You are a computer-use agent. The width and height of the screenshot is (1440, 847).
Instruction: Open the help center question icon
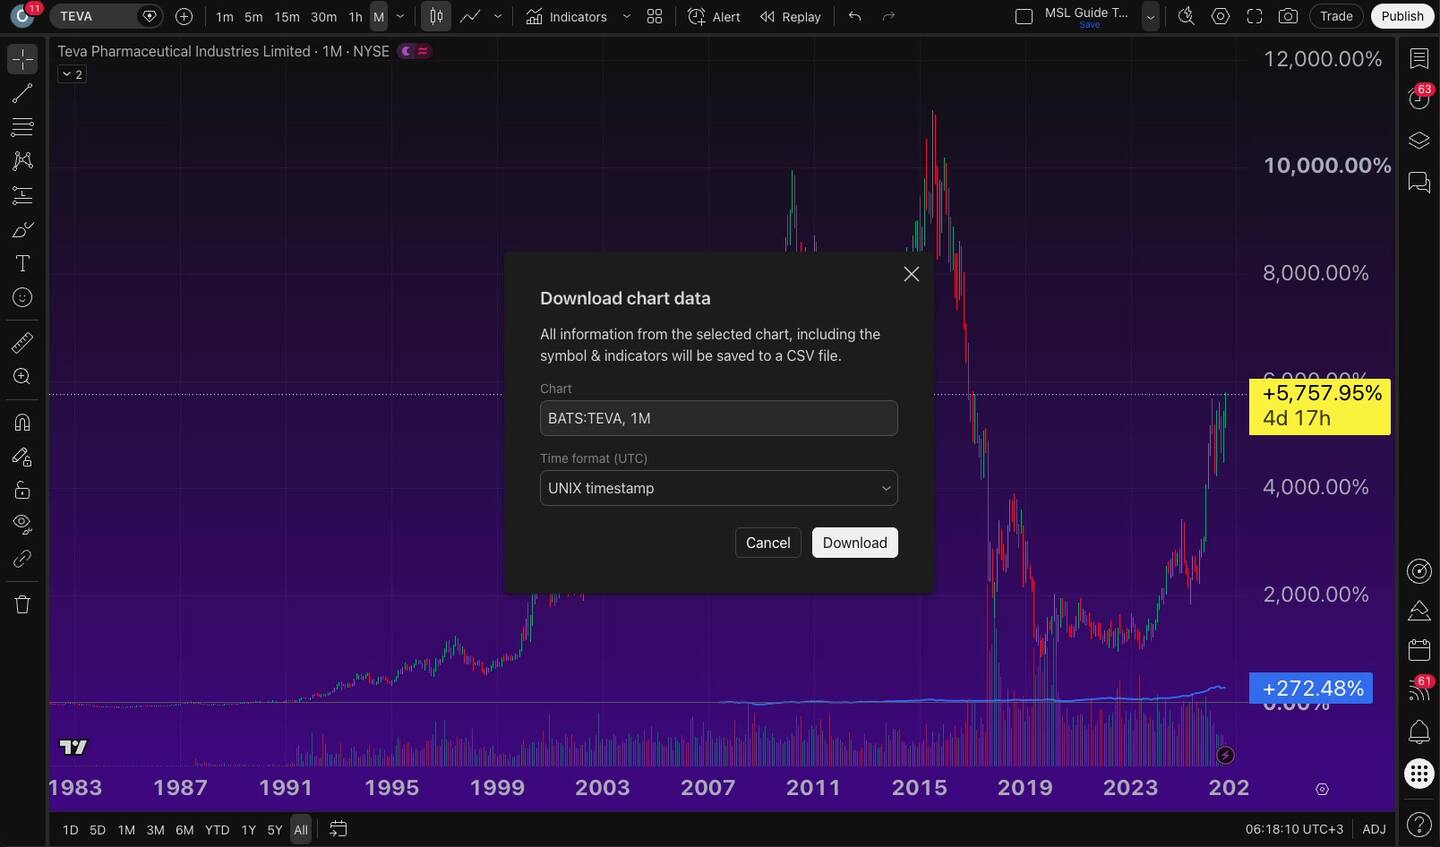pyautogui.click(x=1419, y=824)
